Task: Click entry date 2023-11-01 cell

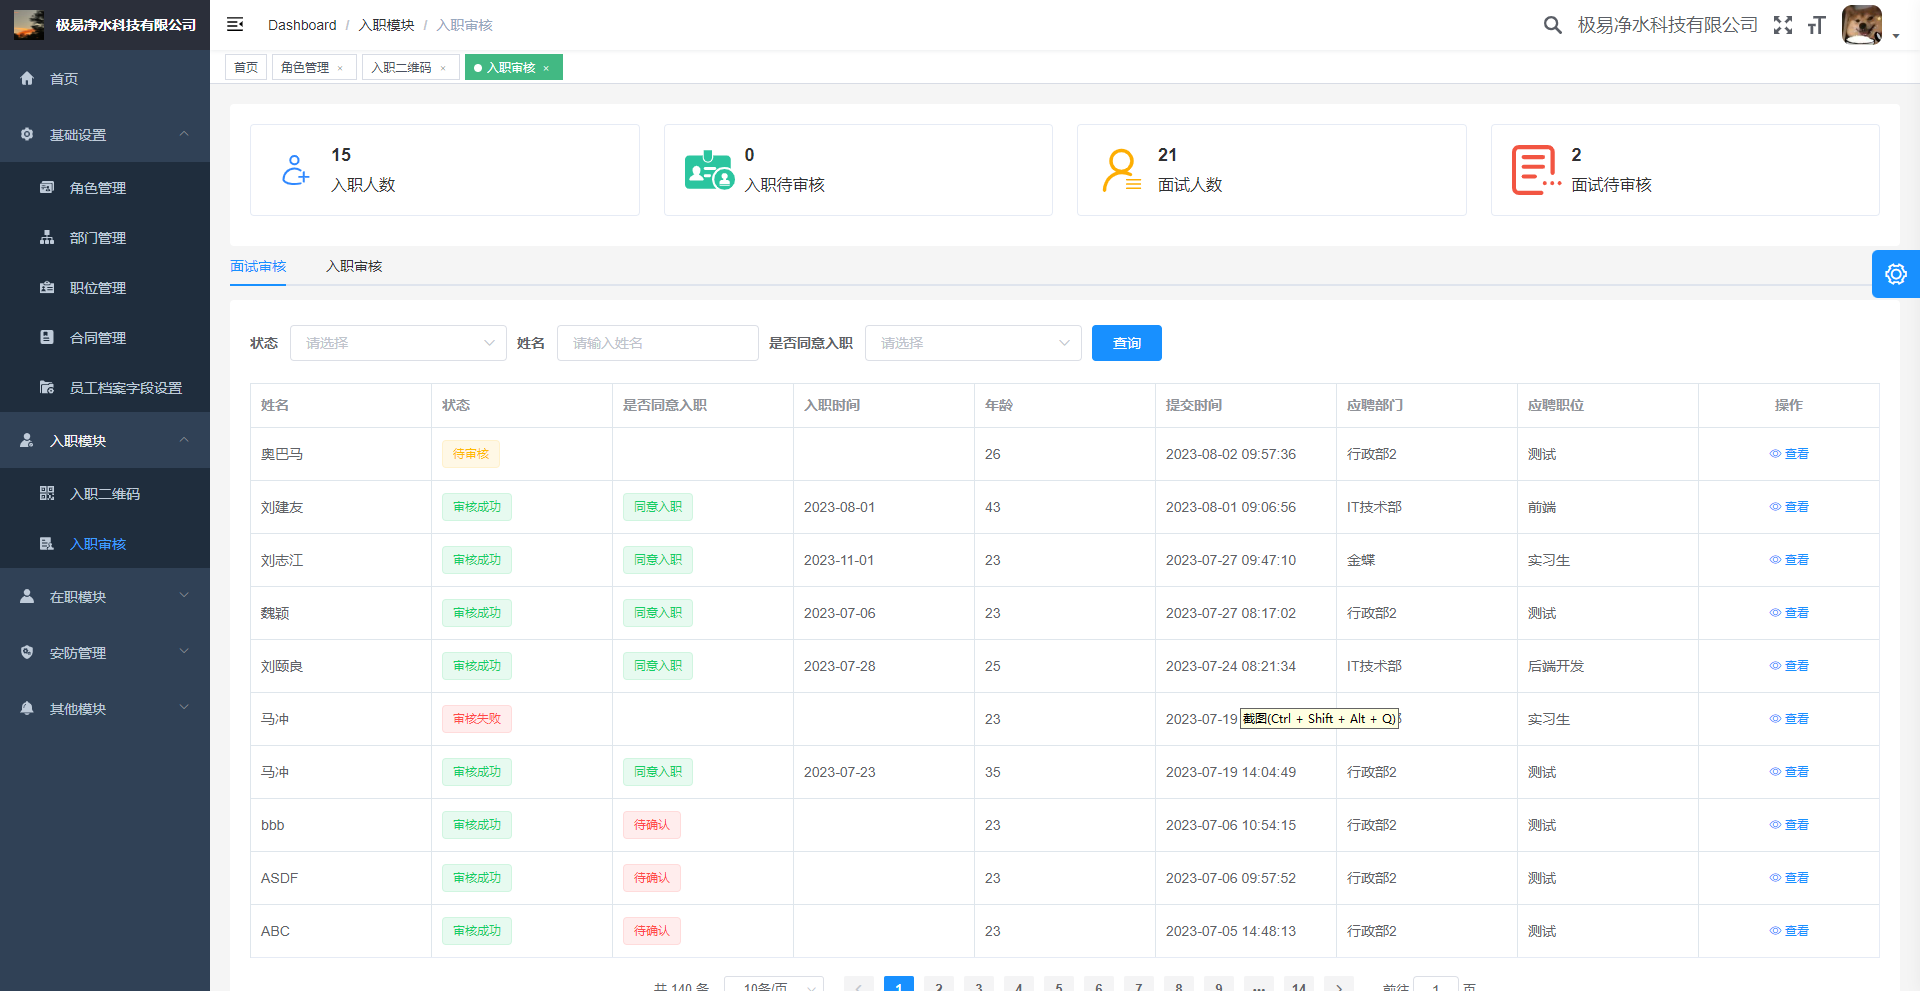Action: (x=839, y=560)
